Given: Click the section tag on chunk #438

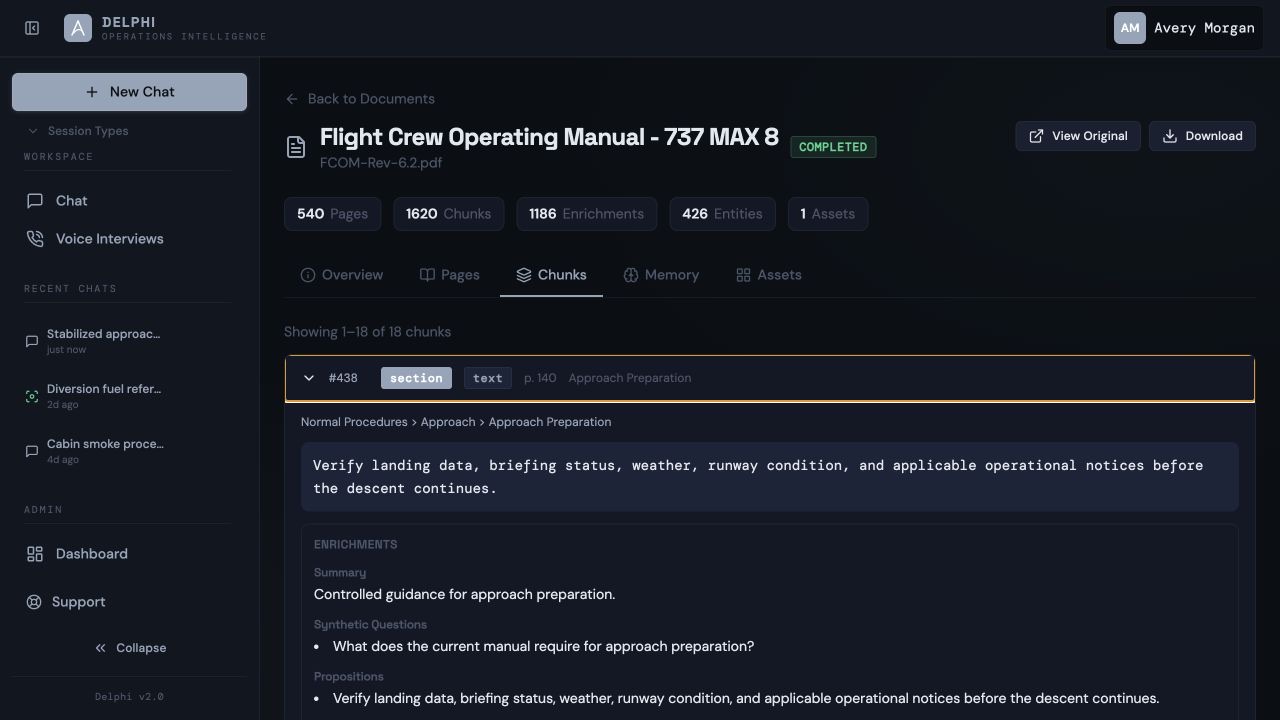Looking at the screenshot, I should point(416,378).
